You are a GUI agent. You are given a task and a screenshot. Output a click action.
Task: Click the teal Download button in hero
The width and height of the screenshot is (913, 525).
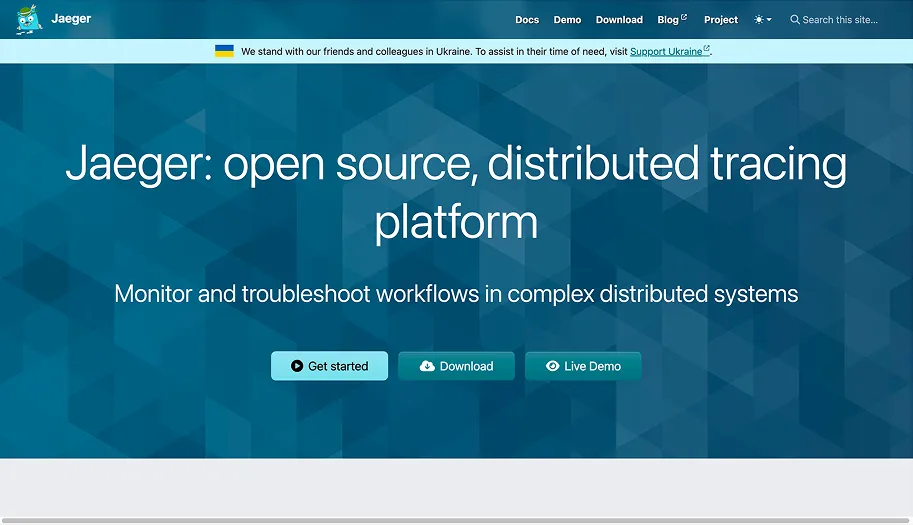456,366
